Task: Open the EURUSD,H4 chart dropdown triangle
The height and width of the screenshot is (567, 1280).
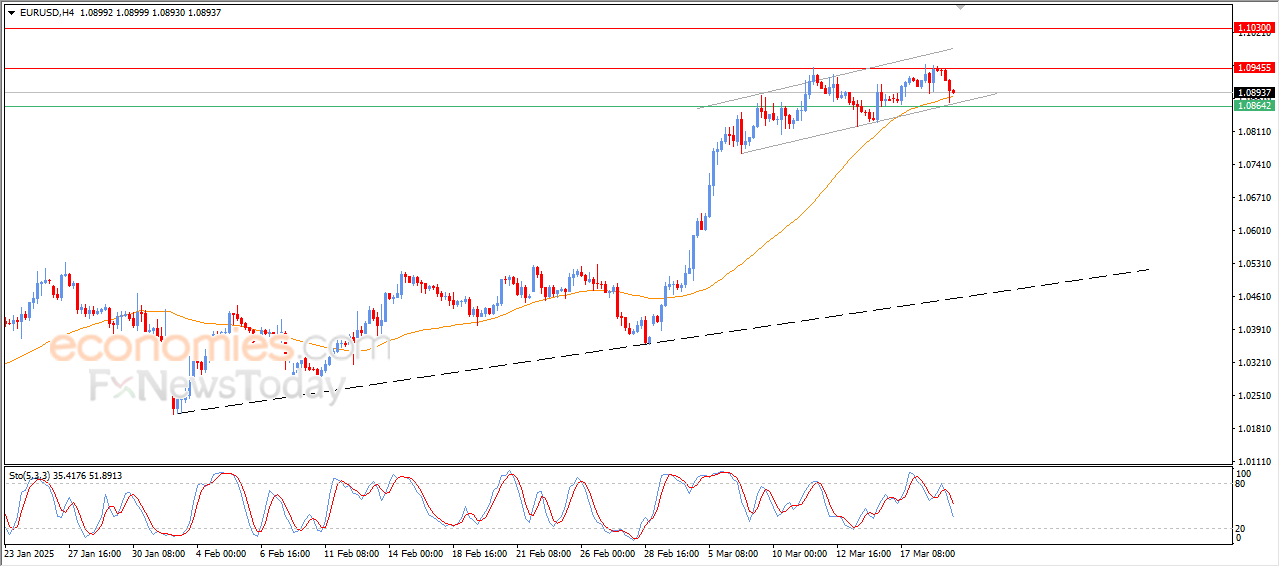Action: click(11, 12)
